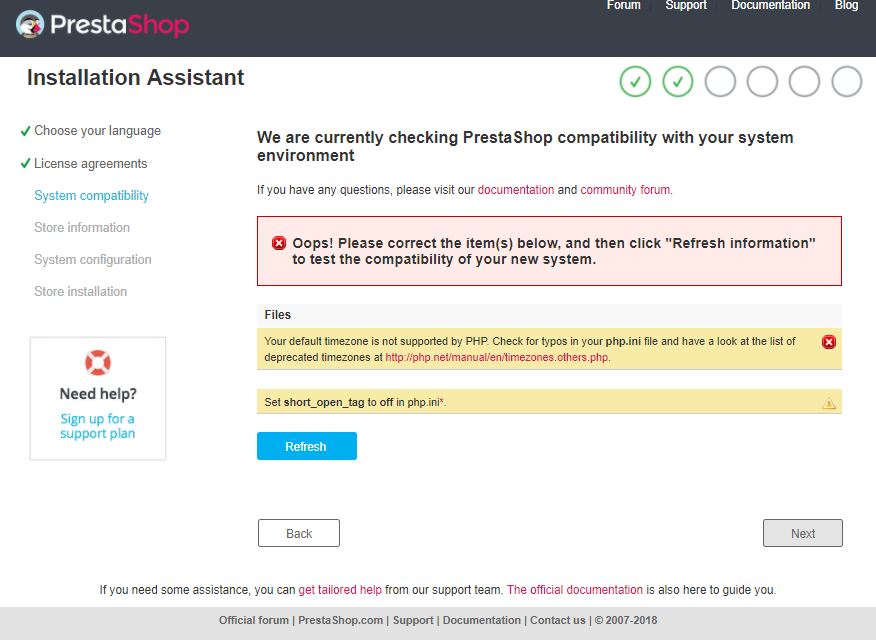This screenshot has width=876, height=640.
Task: Click the last empty step circle
Action: (846, 81)
